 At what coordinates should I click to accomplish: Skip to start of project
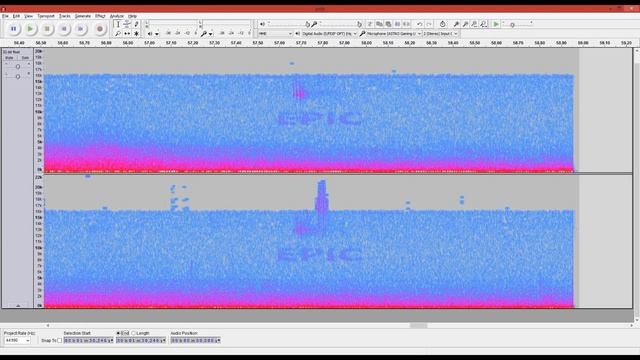click(x=64, y=29)
